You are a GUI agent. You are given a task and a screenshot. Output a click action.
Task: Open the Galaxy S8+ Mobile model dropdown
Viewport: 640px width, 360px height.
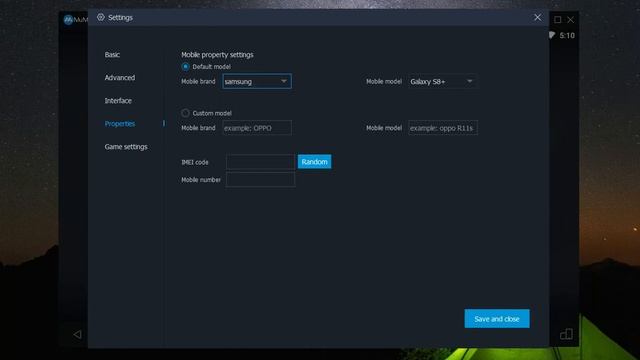click(x=443, y=81)
